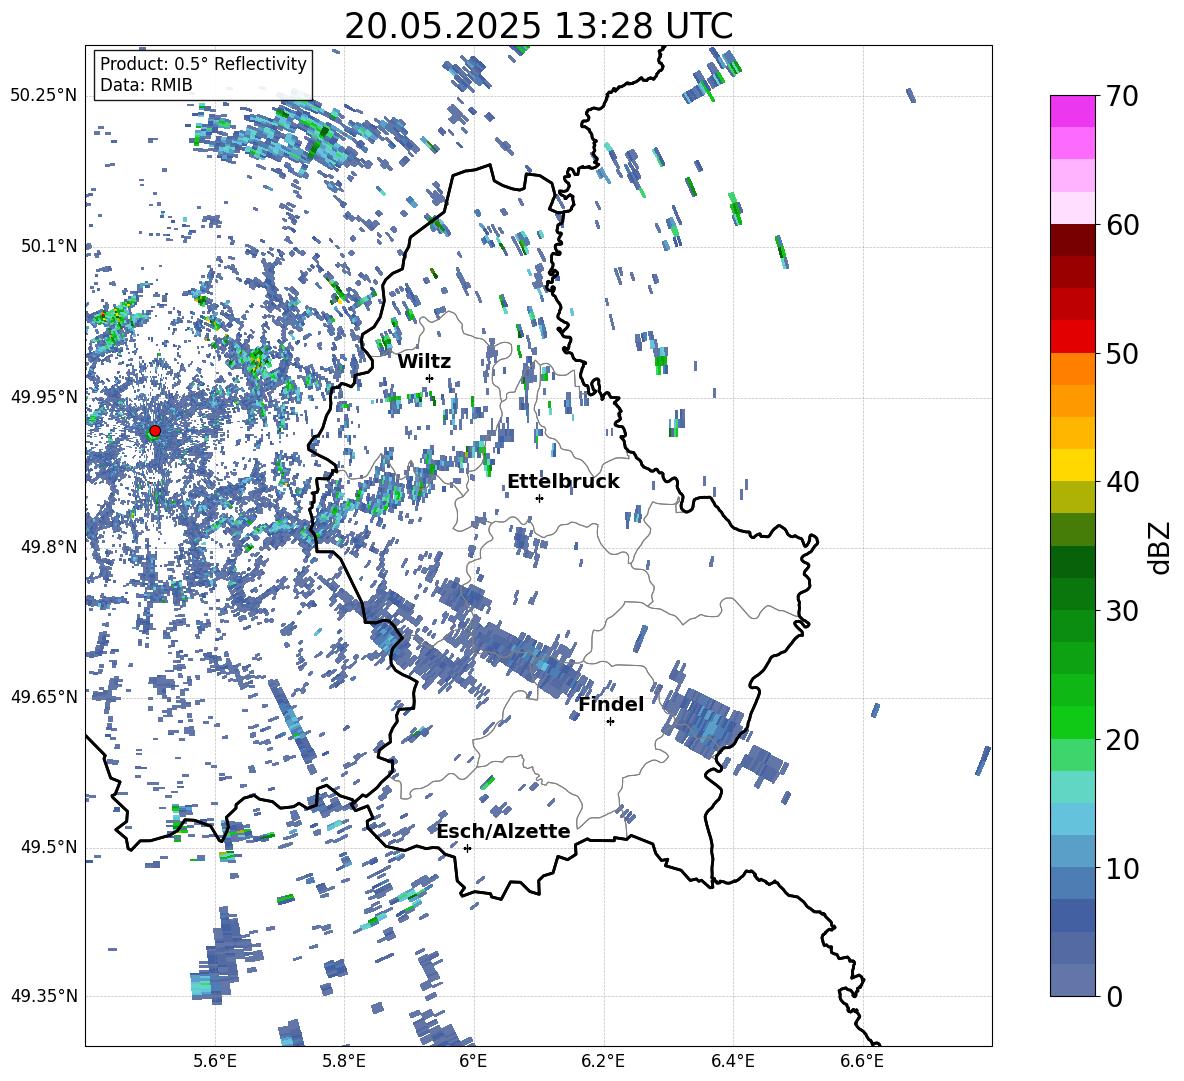
Task: Click the orange colorbar swatch below 50
Action: (1072, 368)
